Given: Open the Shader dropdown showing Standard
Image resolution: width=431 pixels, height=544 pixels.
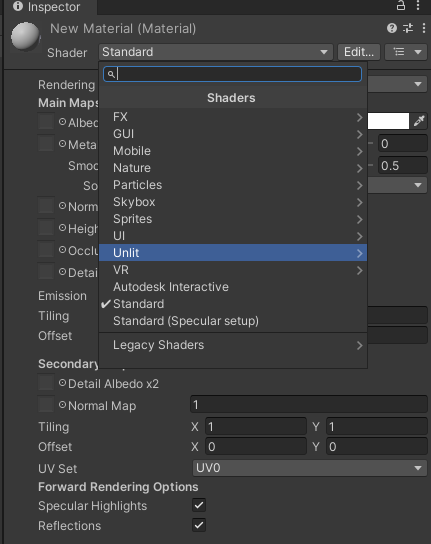Looking at the screenshot, I should point(216,52).
